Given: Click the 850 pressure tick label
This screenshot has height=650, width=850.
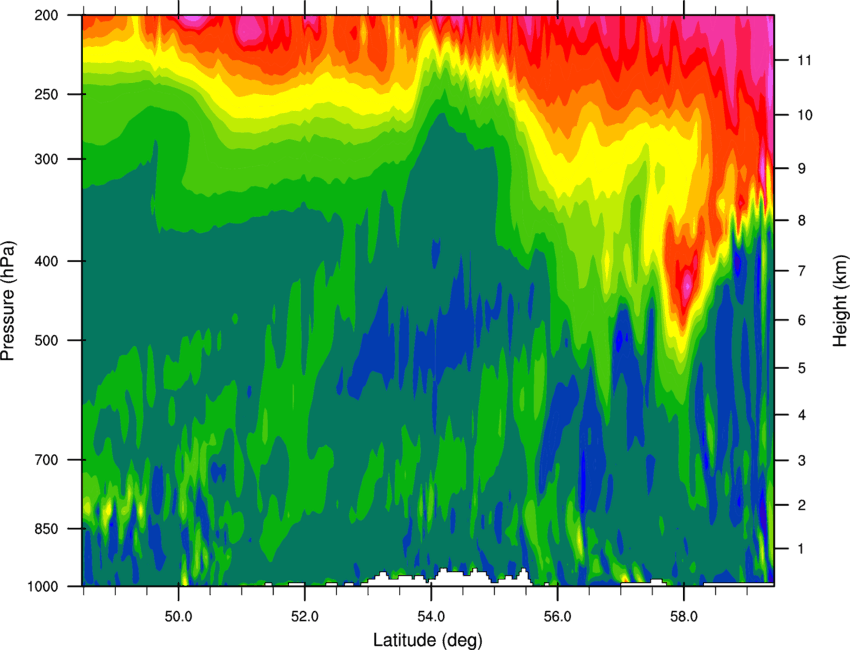Looking at the screenshot, I should [47, 529].
